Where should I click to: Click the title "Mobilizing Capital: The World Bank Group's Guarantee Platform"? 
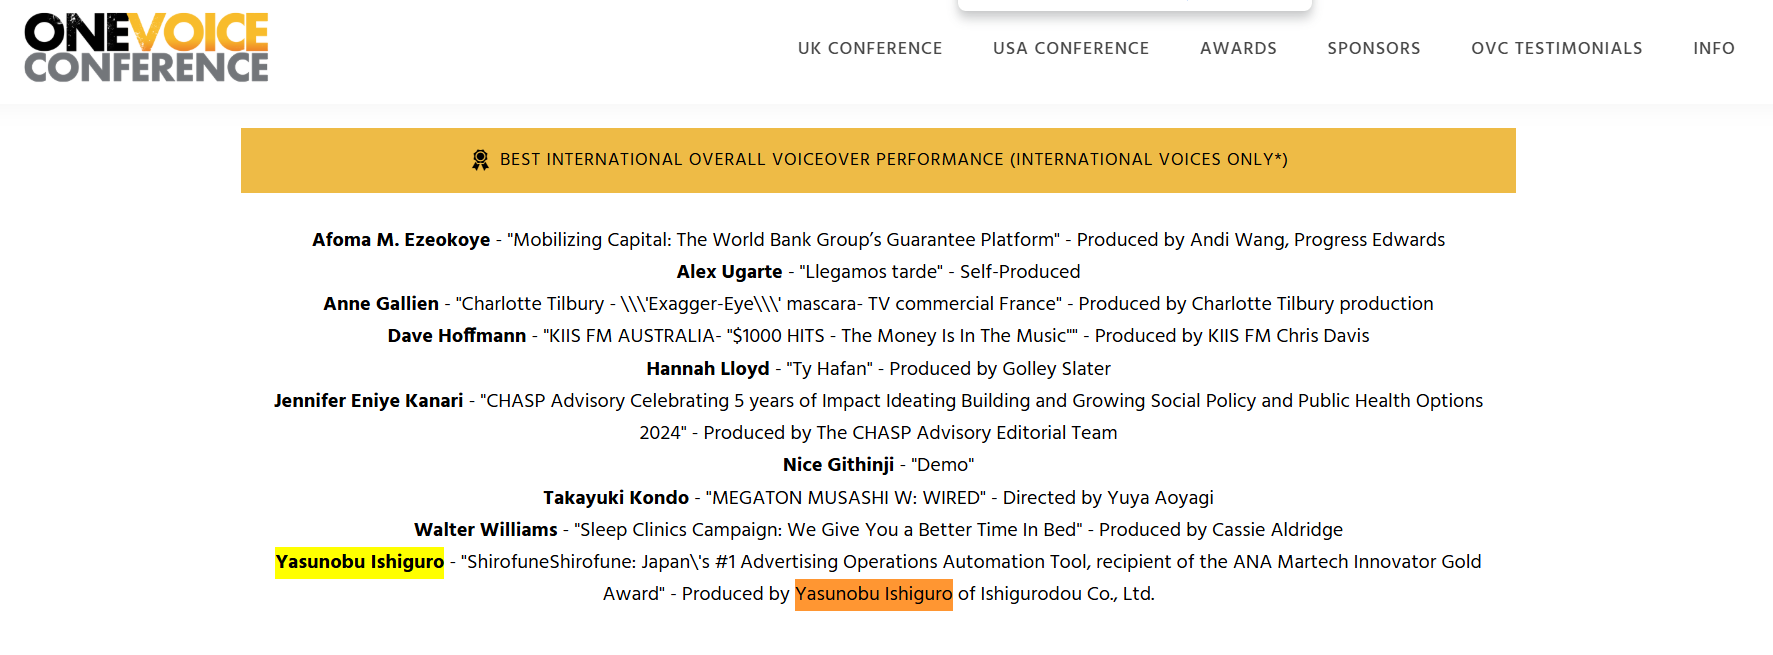783,240
